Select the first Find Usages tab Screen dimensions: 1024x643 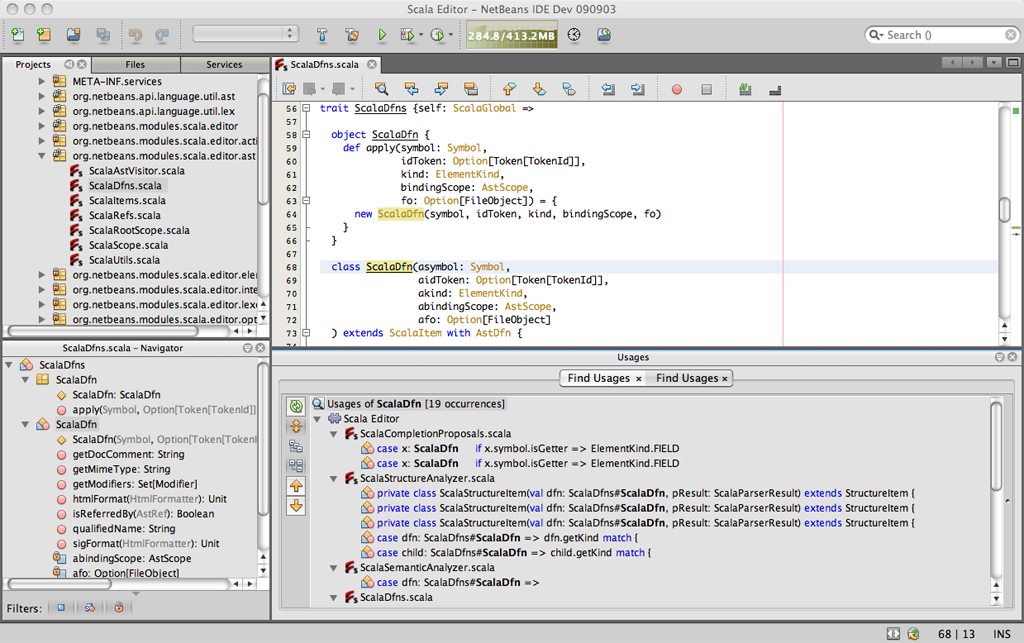click(598, 378)
